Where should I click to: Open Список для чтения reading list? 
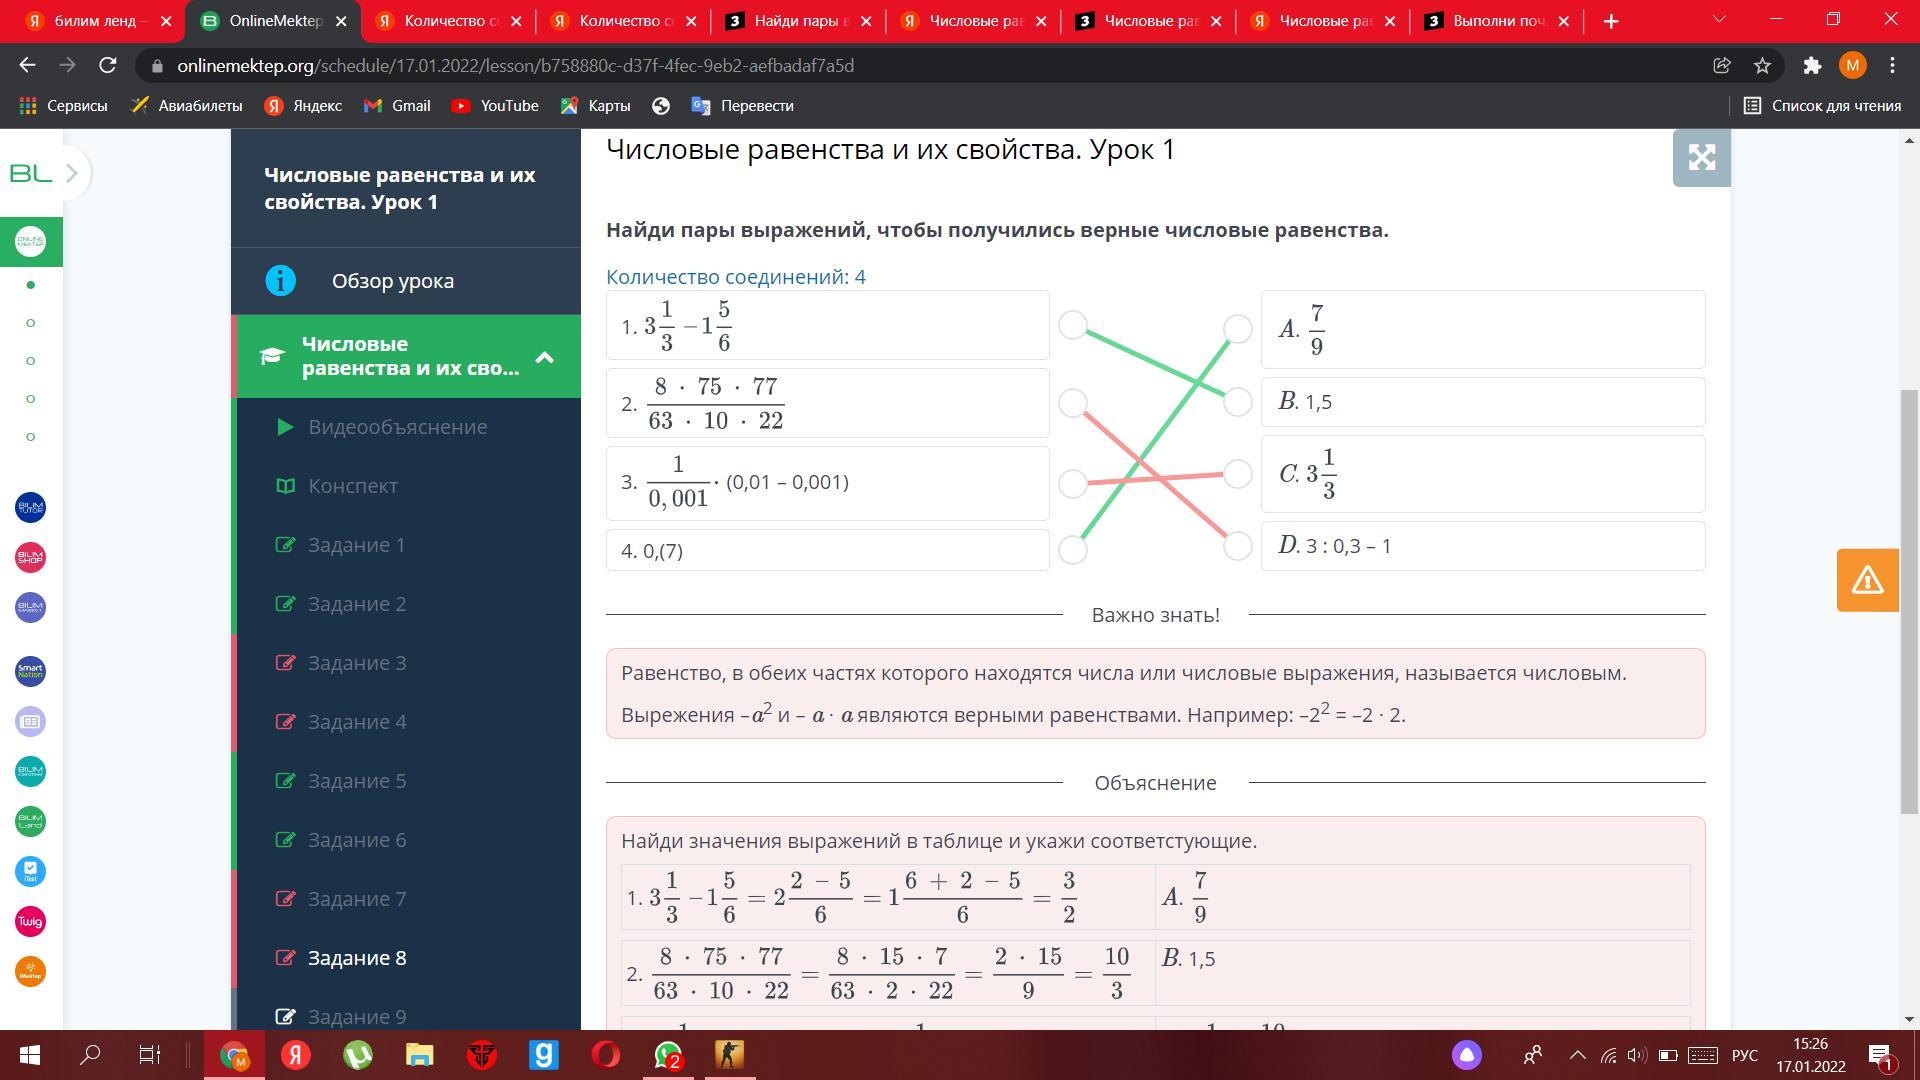[x=1822, y=105]
